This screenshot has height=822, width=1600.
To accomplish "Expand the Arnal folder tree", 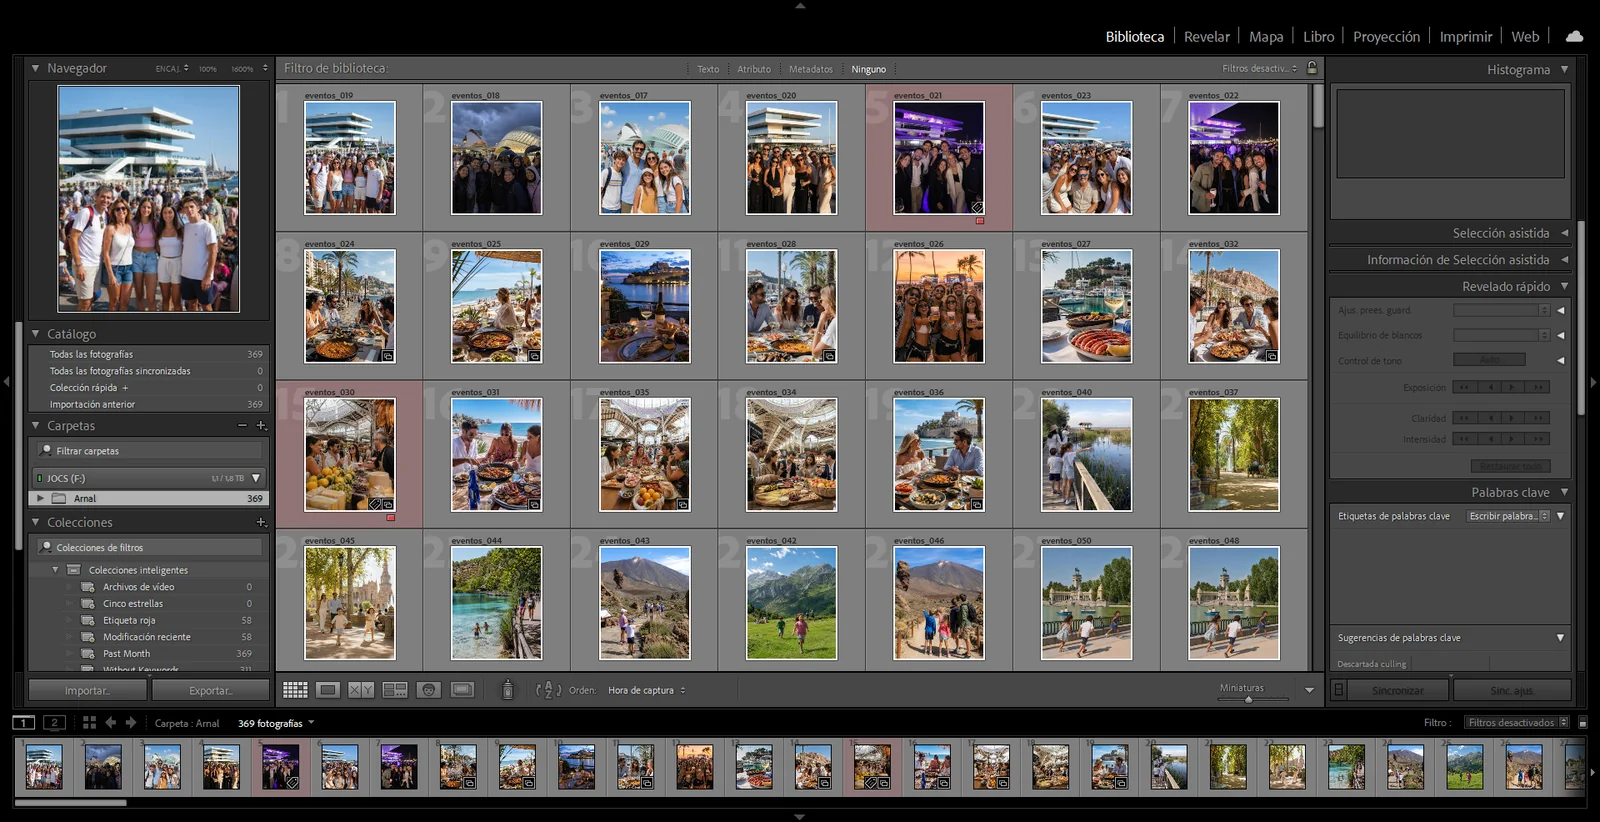I will [40, 498].
